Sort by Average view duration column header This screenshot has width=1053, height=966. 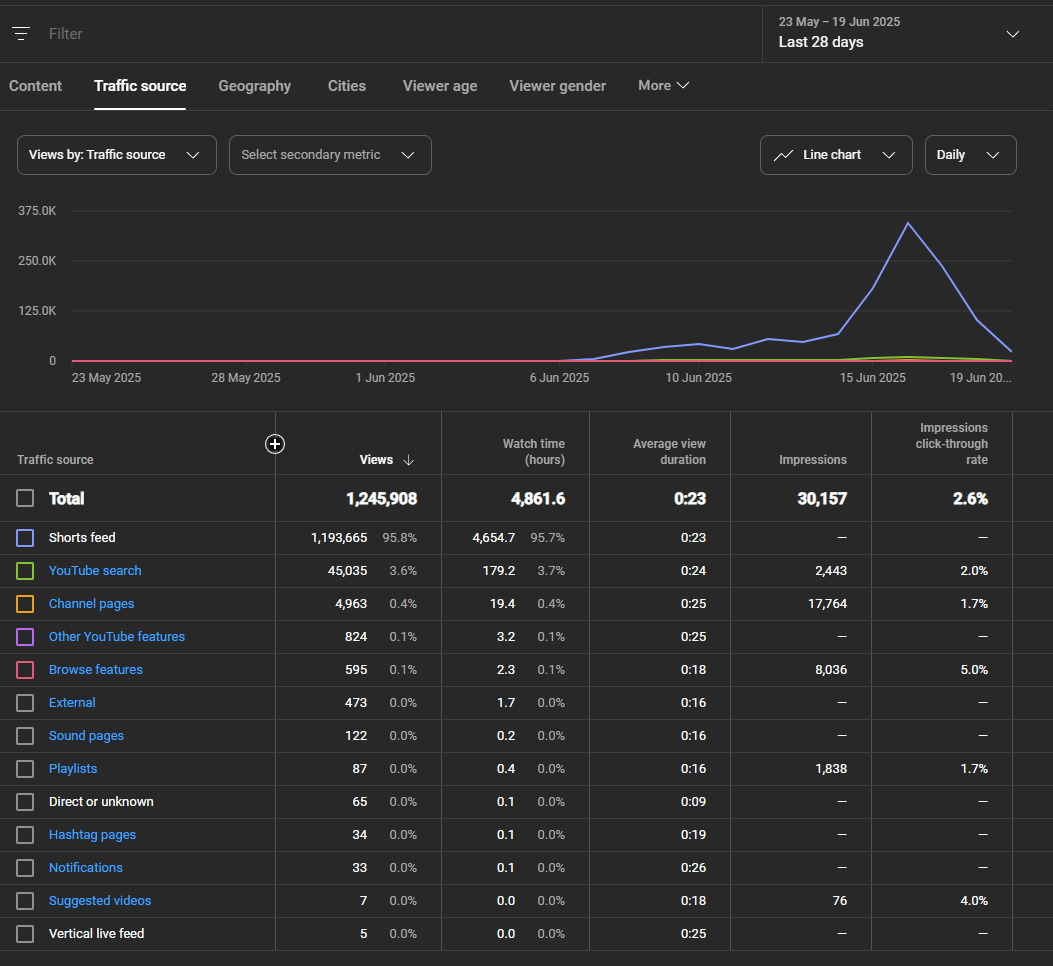[x=669, y=452]
